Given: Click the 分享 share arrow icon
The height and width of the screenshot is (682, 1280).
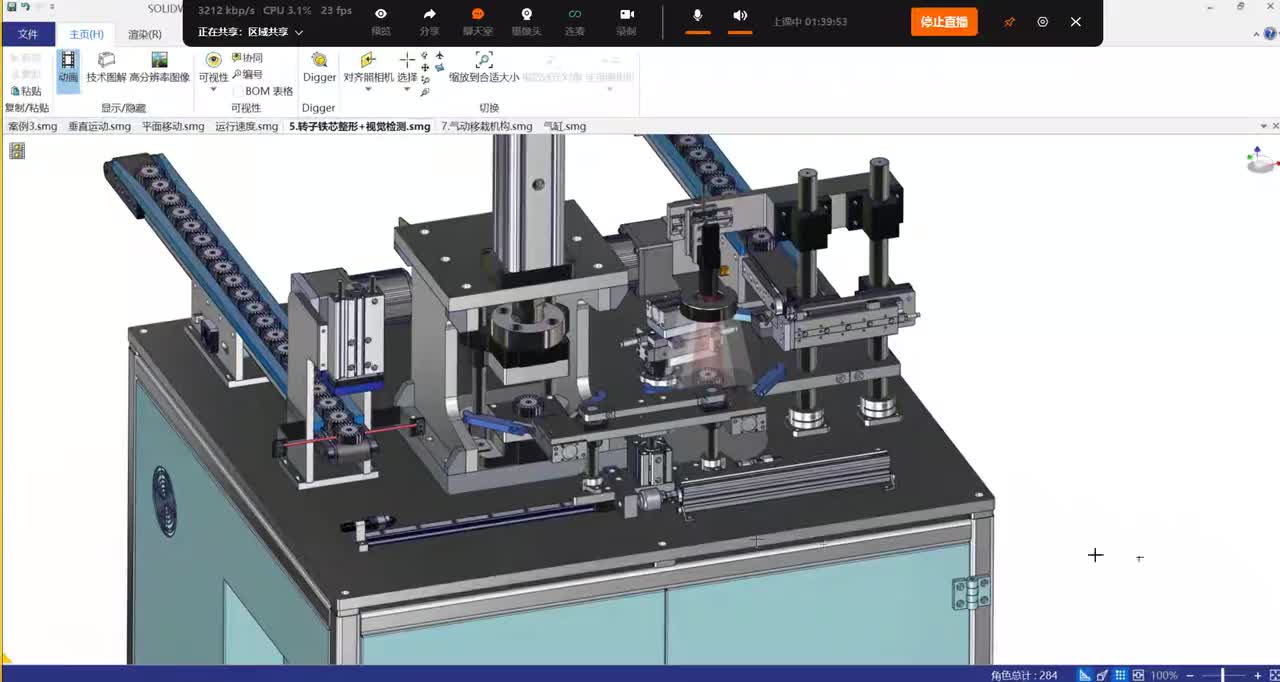Looking at the screenshot, I should (429, 15).
